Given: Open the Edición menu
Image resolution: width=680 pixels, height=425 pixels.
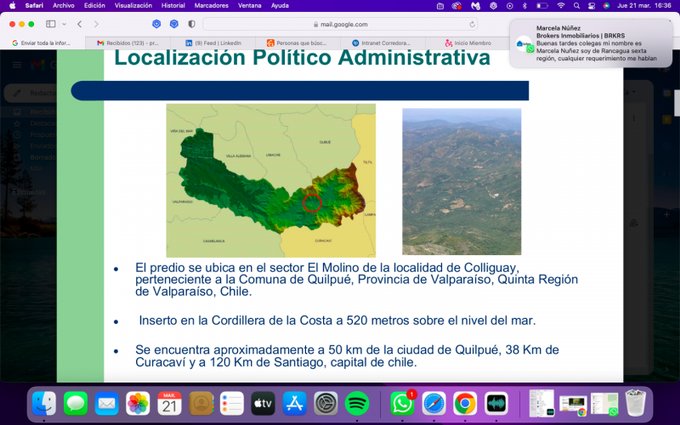Looking at the screenshot, I should tap(95, 6).
